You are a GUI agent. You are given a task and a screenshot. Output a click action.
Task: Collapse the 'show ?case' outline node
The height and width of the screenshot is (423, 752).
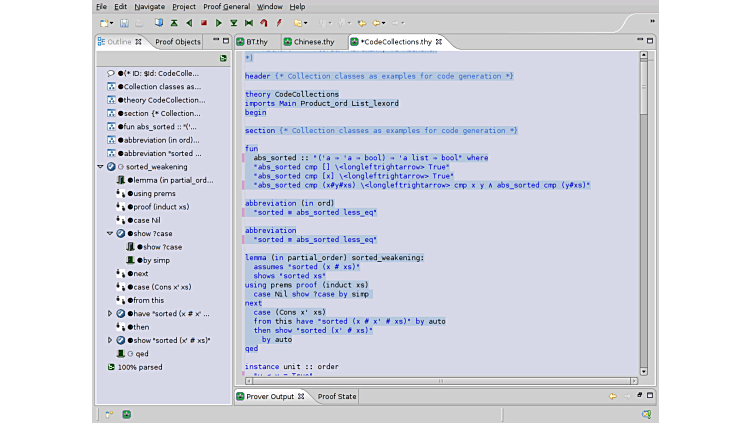[x=111, y=233]
